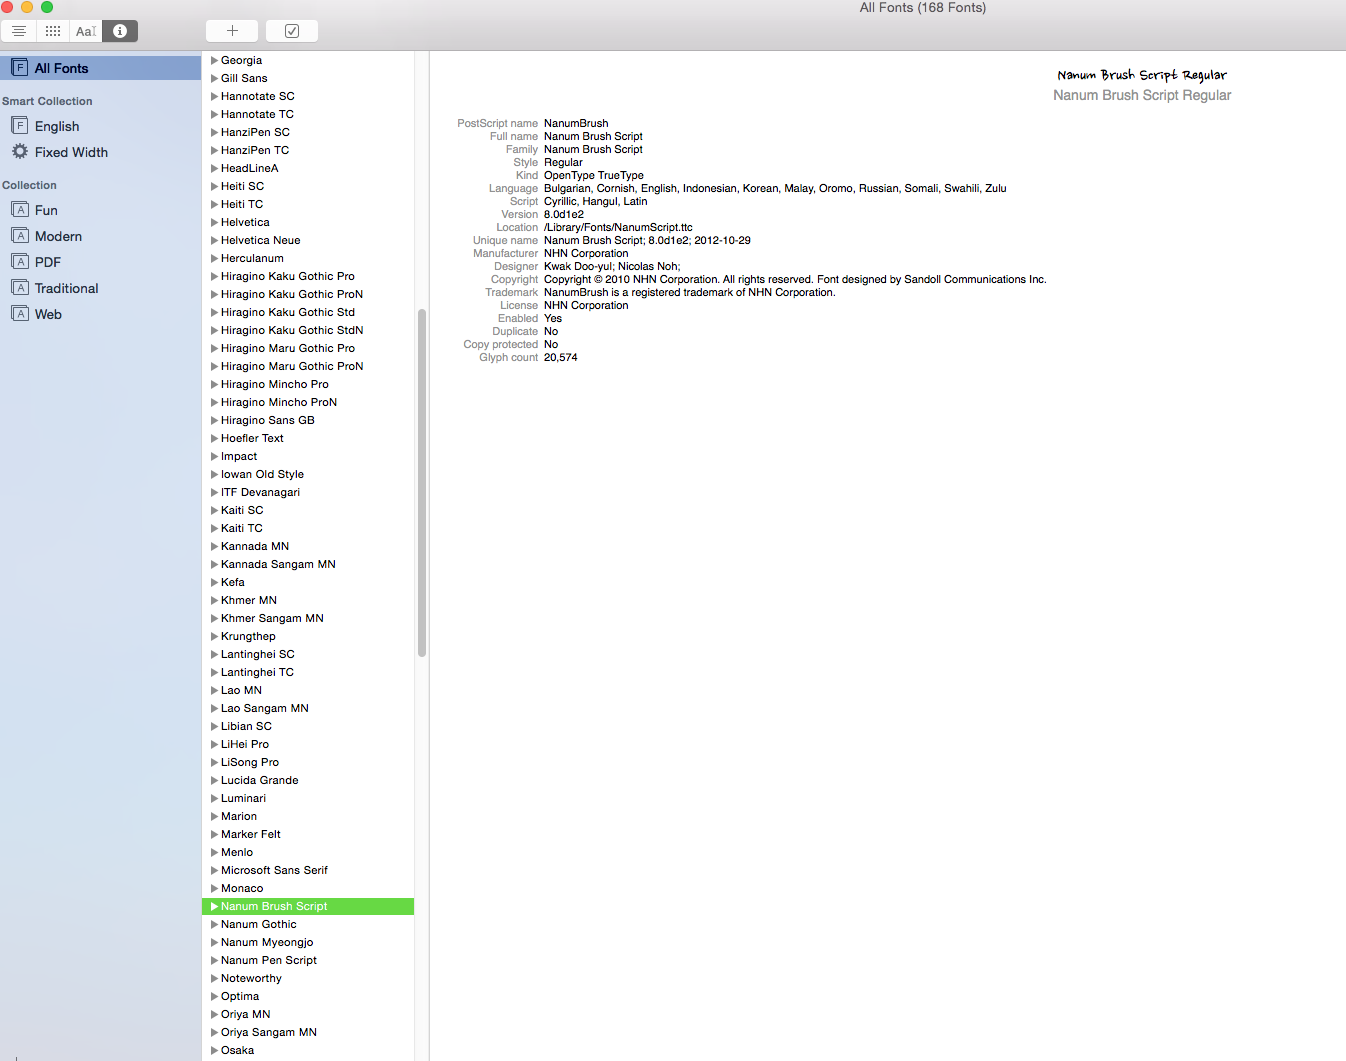Select the All Fonts library
Screen dimensions: 1346x1061
pyautogui.click(x=100, y=68)
